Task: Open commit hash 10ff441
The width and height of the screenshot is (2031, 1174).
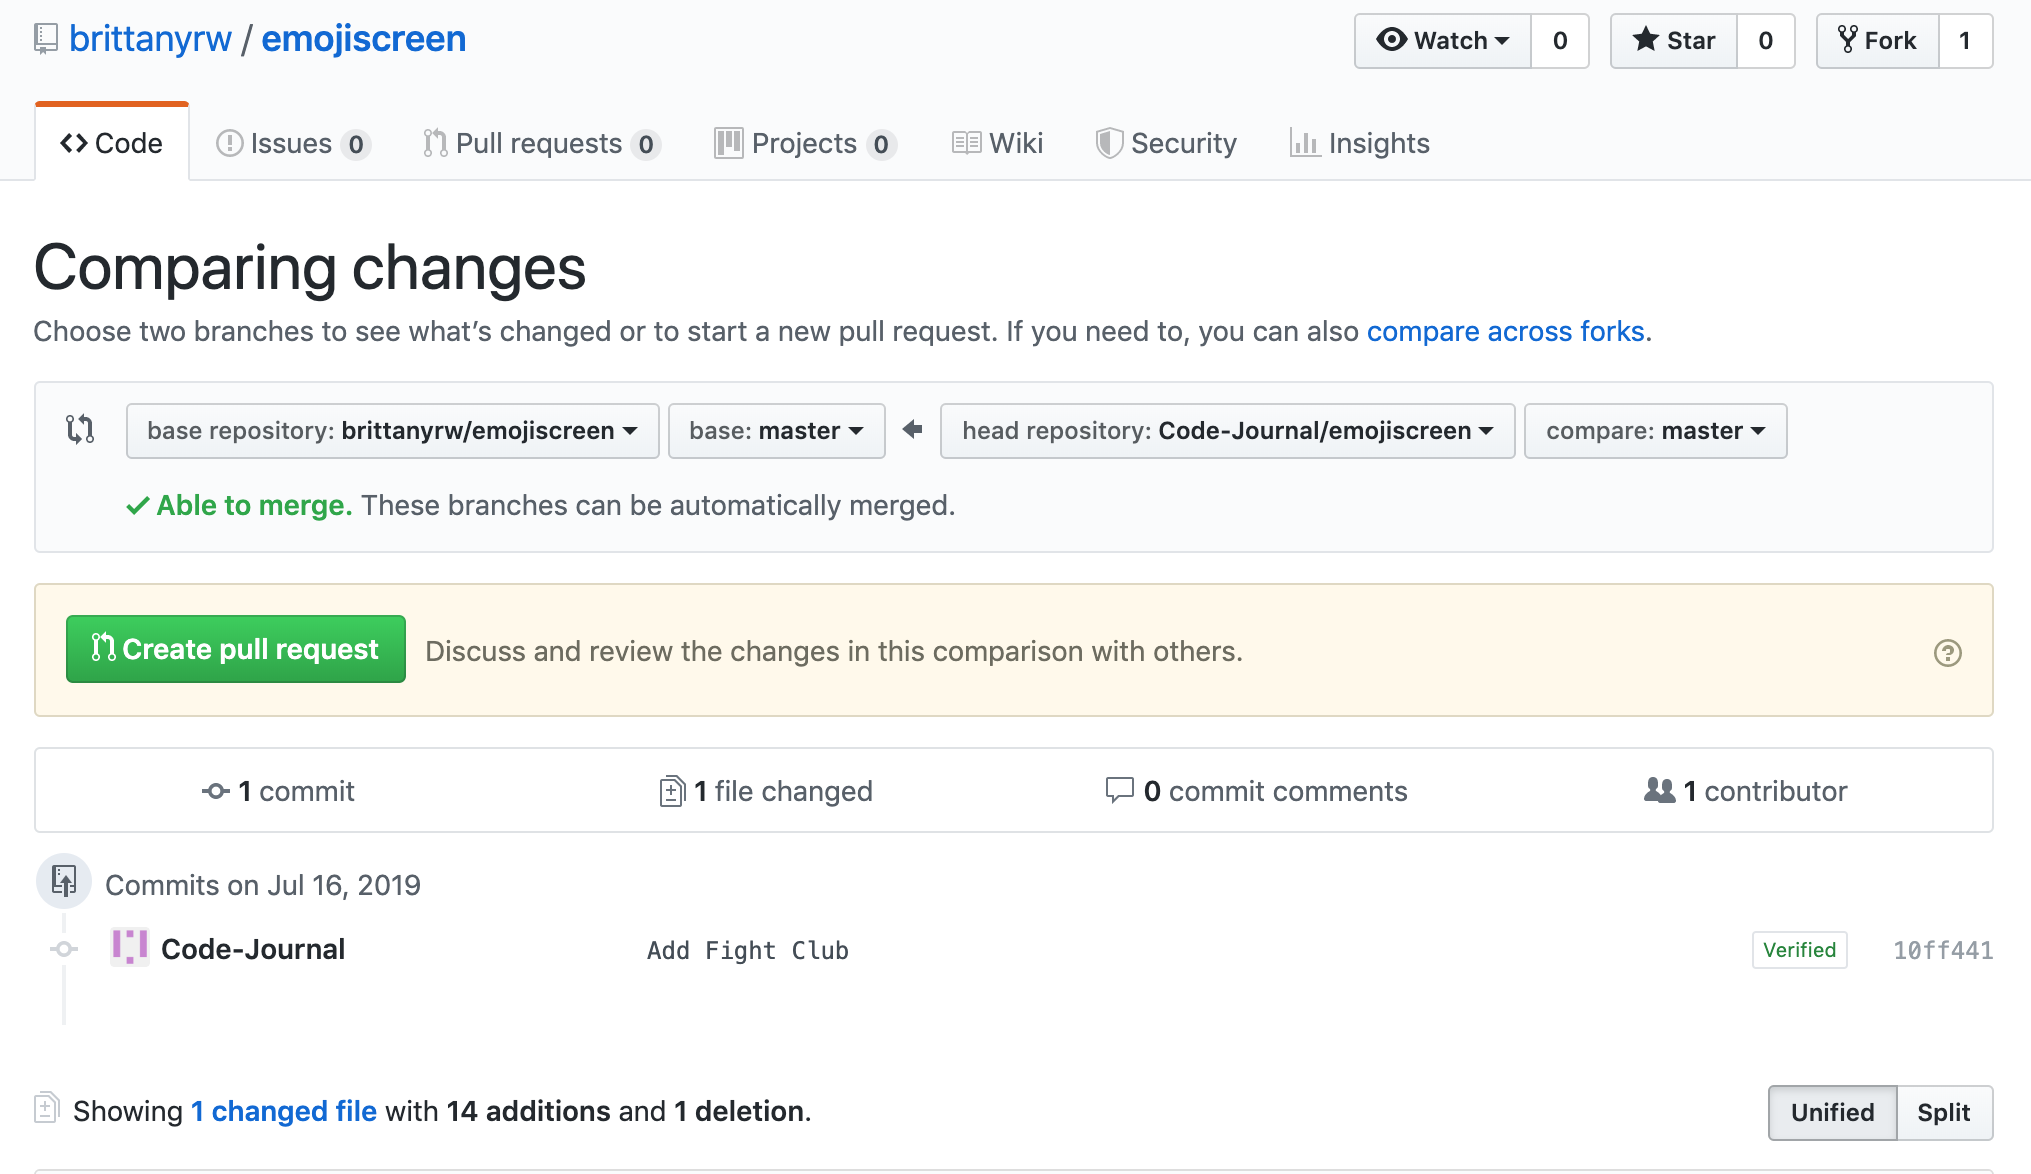Action: pyautogui.click(x=1942, y=950)
